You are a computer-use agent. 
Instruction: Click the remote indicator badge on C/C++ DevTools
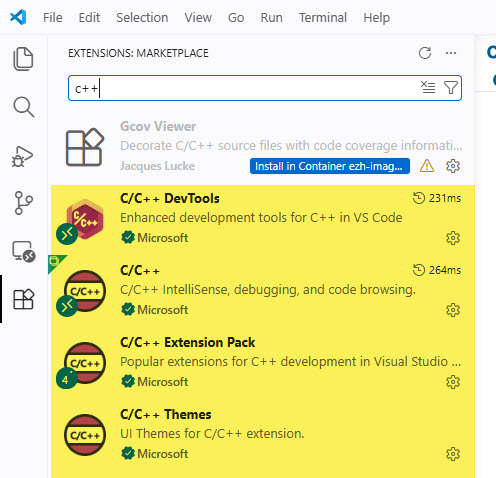[67, 234]
